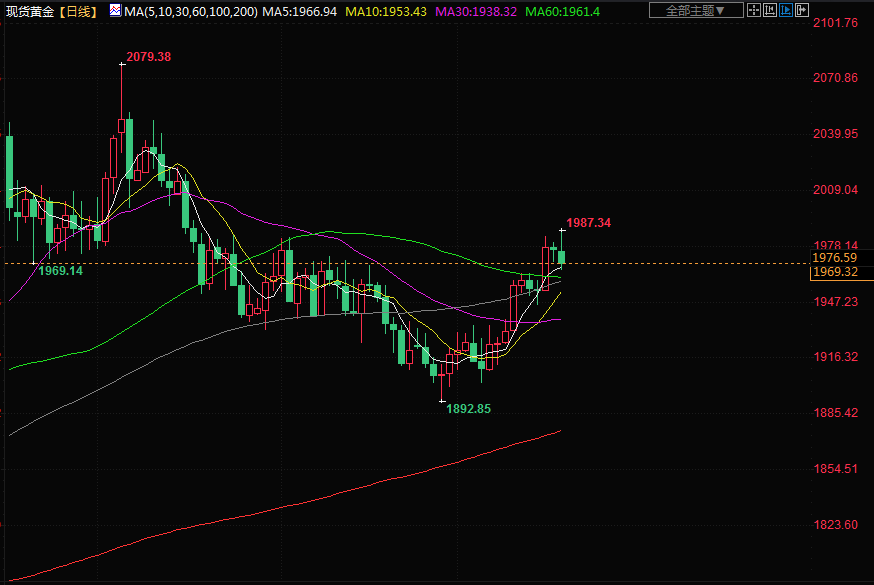The image size is (874, 585).
Task: Click the 2101.76 price axis label
Action: [836, 23]
